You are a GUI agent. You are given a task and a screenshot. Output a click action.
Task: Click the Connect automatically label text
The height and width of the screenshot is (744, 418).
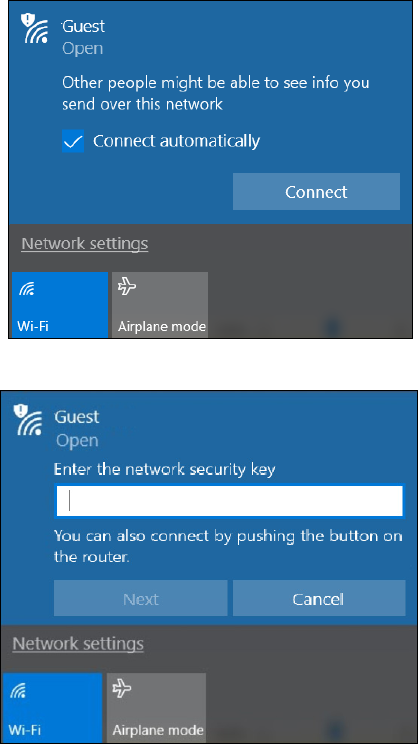(x=176, y=141)
